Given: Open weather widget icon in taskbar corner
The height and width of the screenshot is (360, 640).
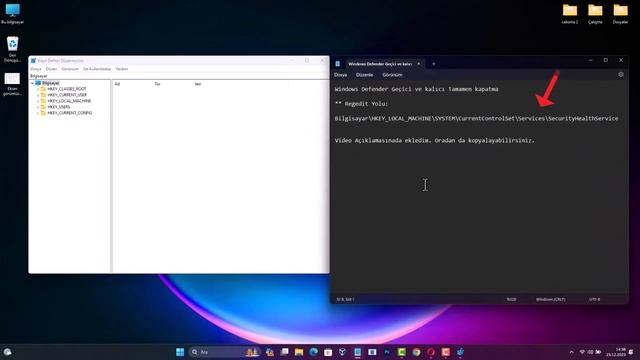Looking at the screenshot, I should (x=7, y=352).
